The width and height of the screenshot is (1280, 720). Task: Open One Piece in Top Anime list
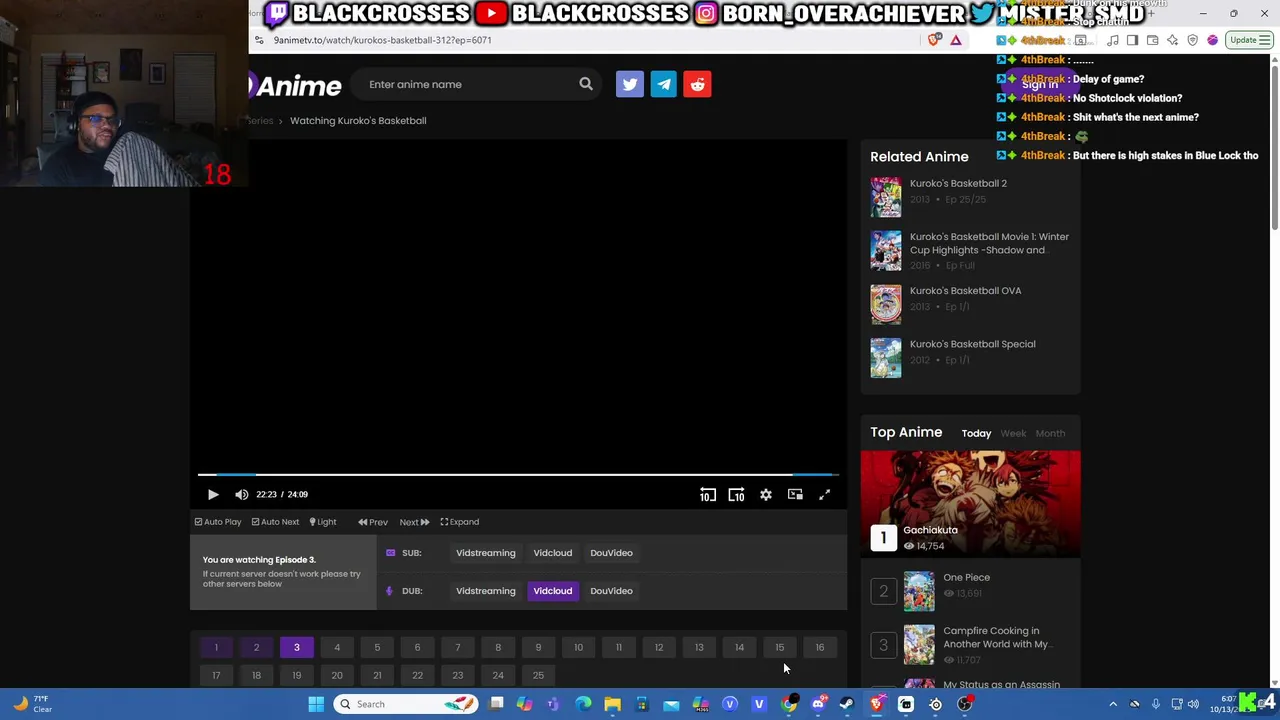[x=966, y=577]
